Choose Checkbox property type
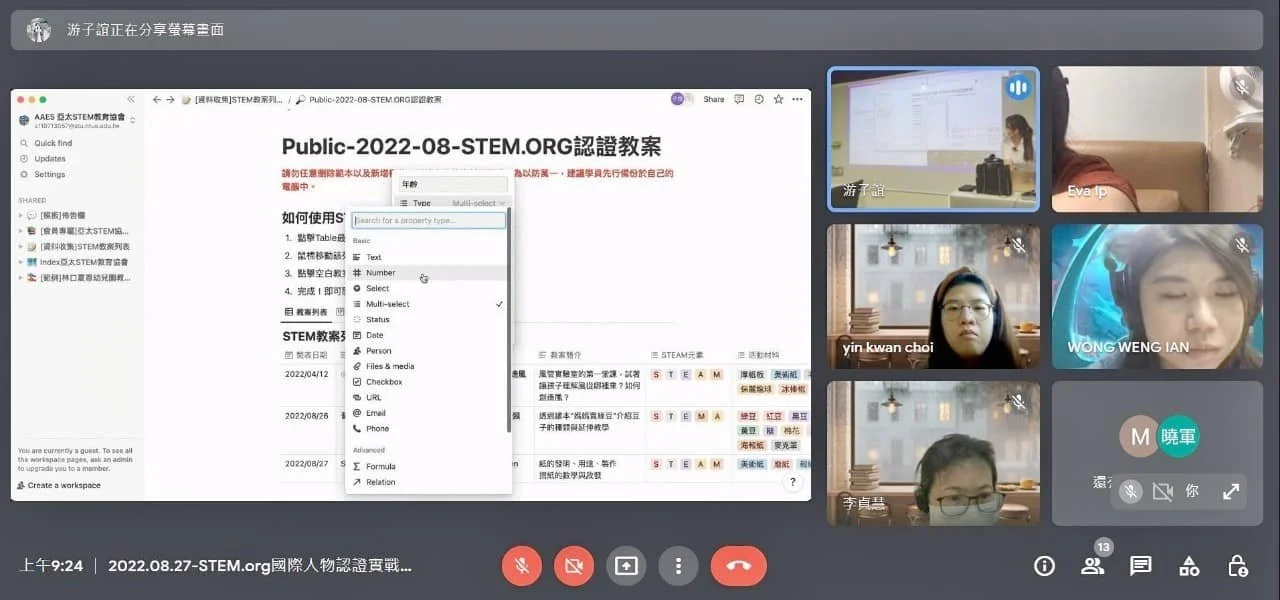 click(x=428, y=382)
